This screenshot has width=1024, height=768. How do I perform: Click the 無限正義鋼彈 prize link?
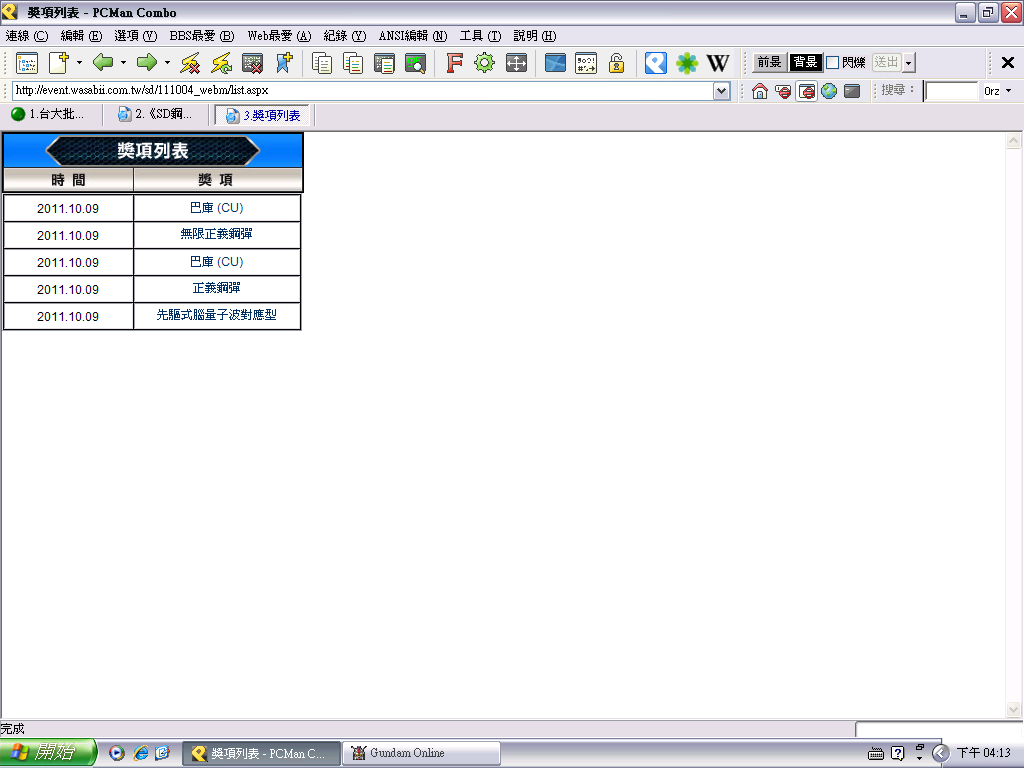[216, 235]
